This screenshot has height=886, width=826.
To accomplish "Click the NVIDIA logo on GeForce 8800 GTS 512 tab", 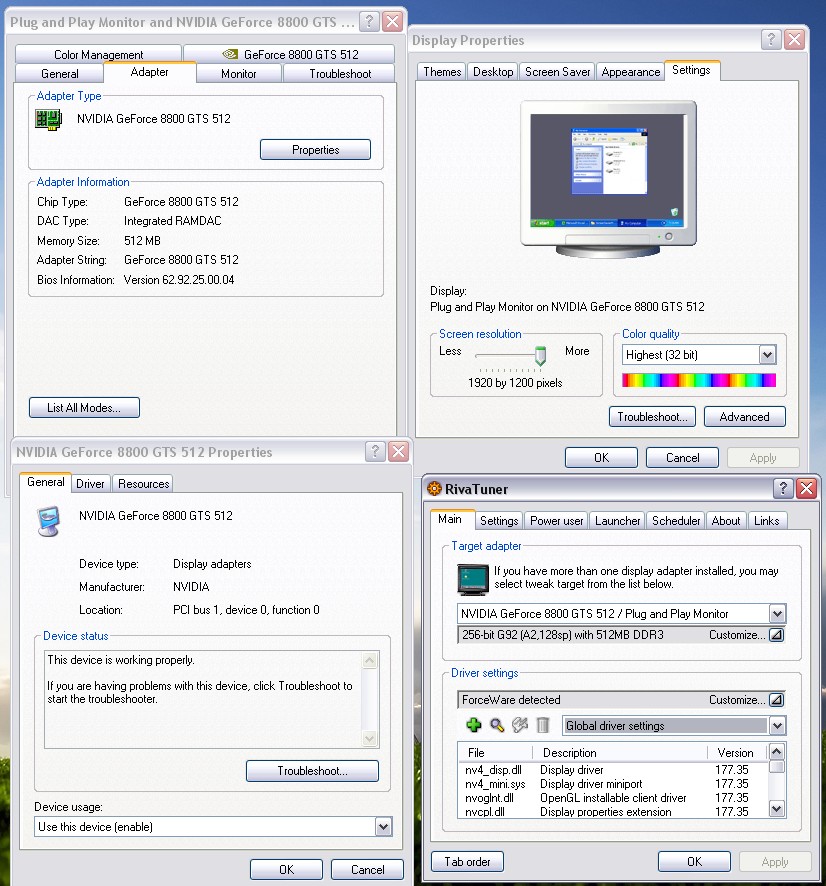I will 230,54.
